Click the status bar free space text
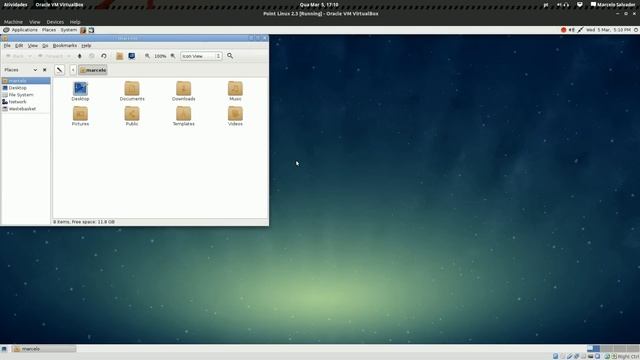Screen dimensions: 640x360 pyautogui.click(x=84, y=222)
